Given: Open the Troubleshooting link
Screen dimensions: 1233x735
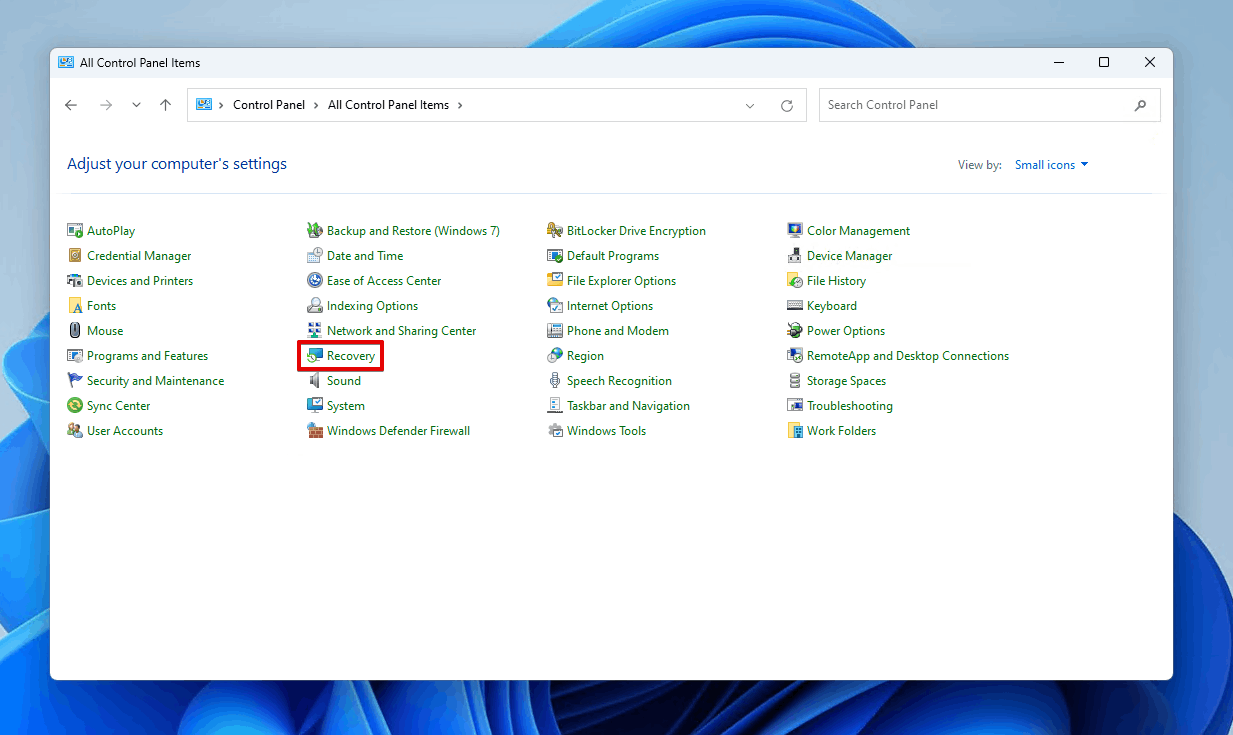Looking at the screenshot, I should [x=850, y=406].
